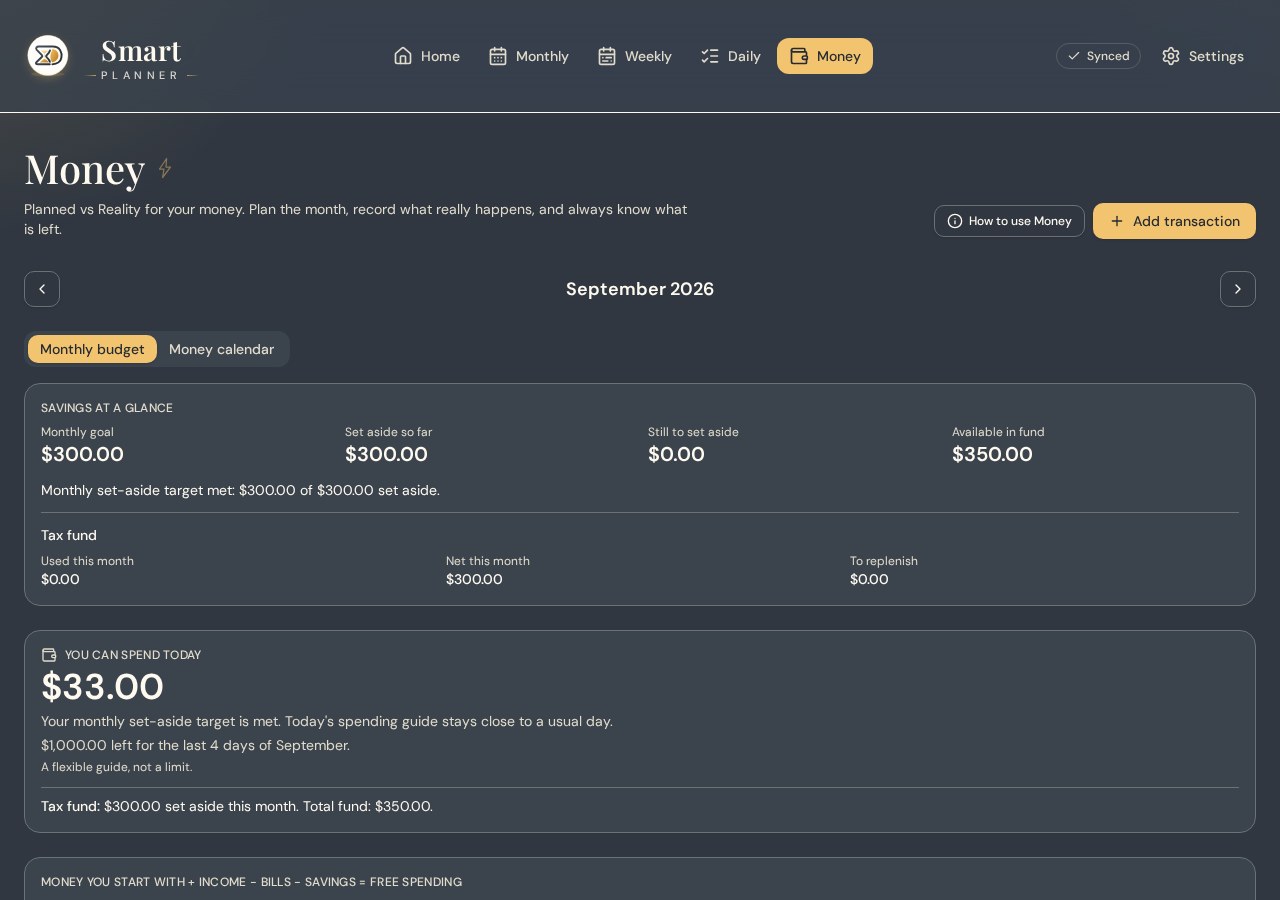Go to next month with right chevron

pos(1238,289)
